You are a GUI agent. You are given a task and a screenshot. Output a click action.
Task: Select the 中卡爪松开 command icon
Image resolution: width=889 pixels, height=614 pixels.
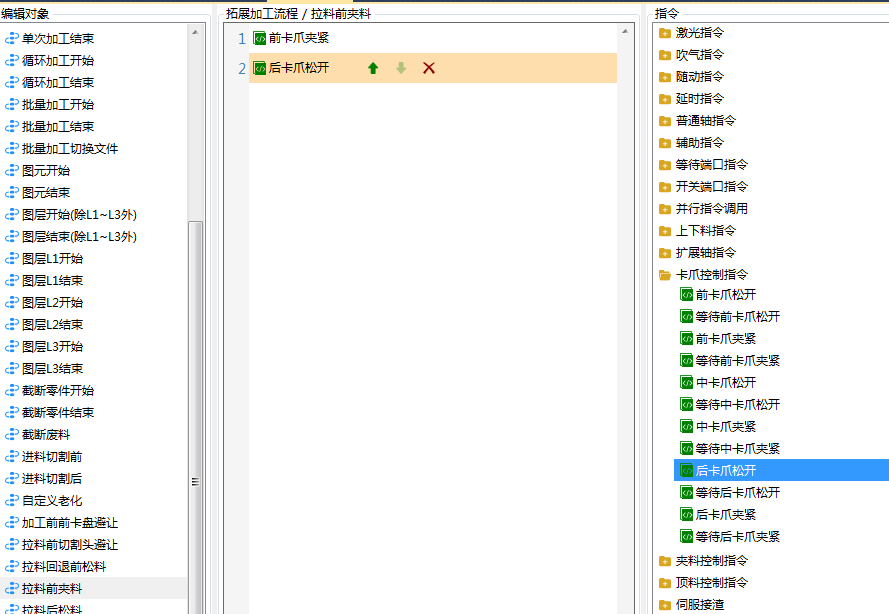(x=687, y=383)
